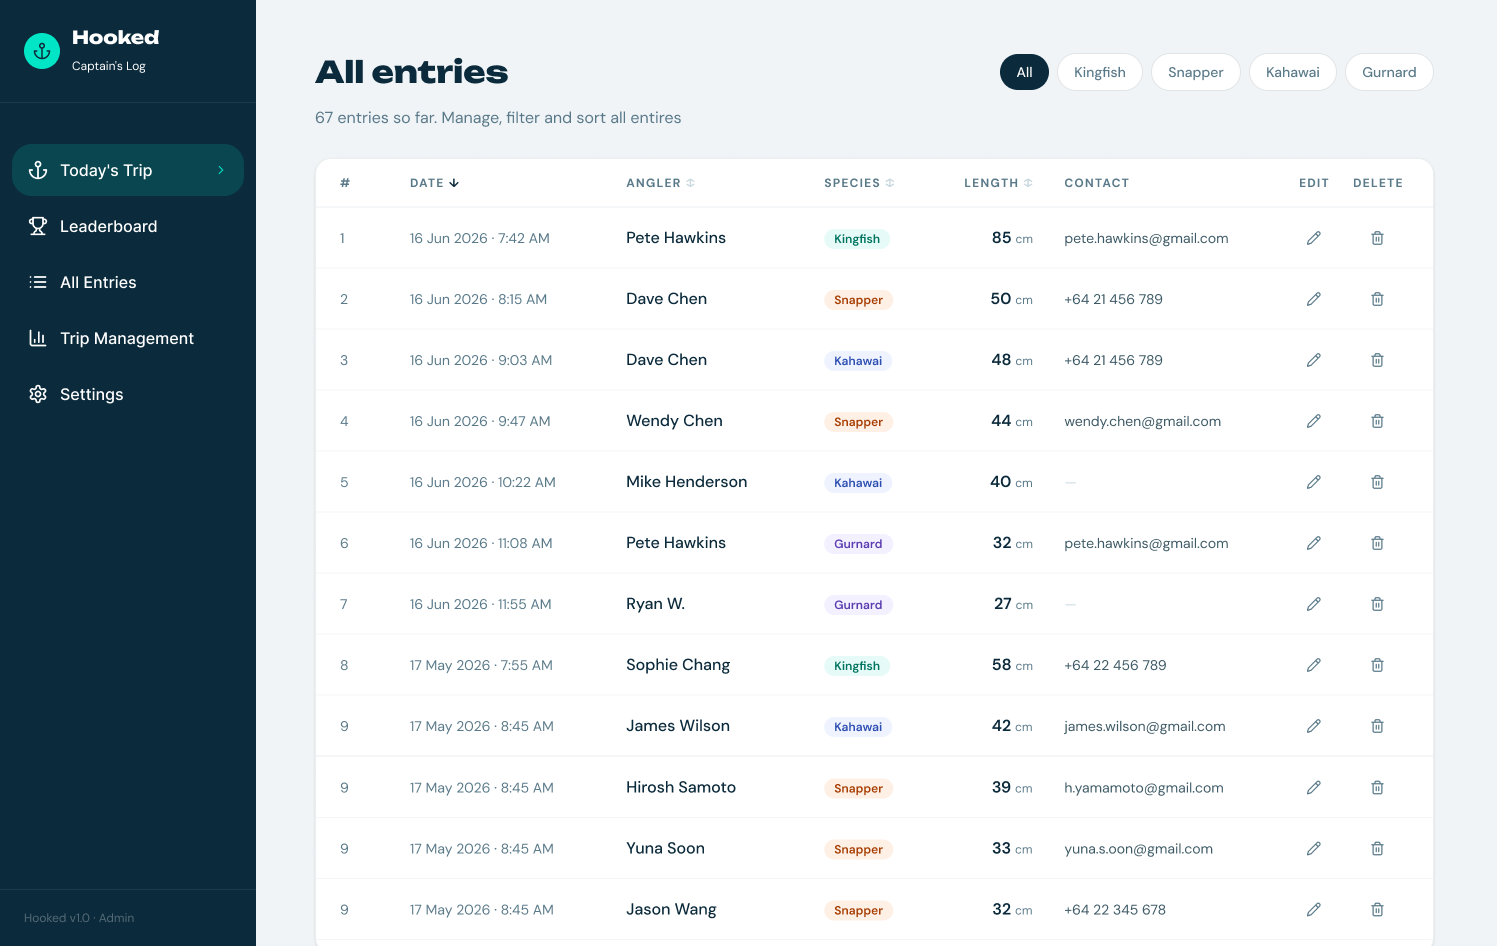Delete Pete Hawkins' 7:42 AM Kingfish entry
This screenshot has width=1497, height=946.
tap(1377, 238)
